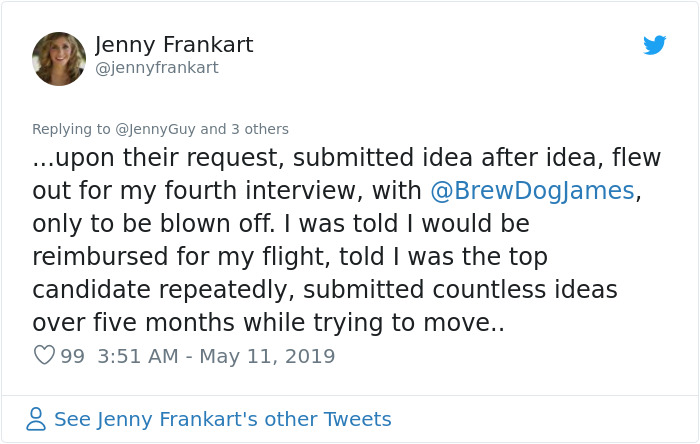Click the 99 likes count

72,356
